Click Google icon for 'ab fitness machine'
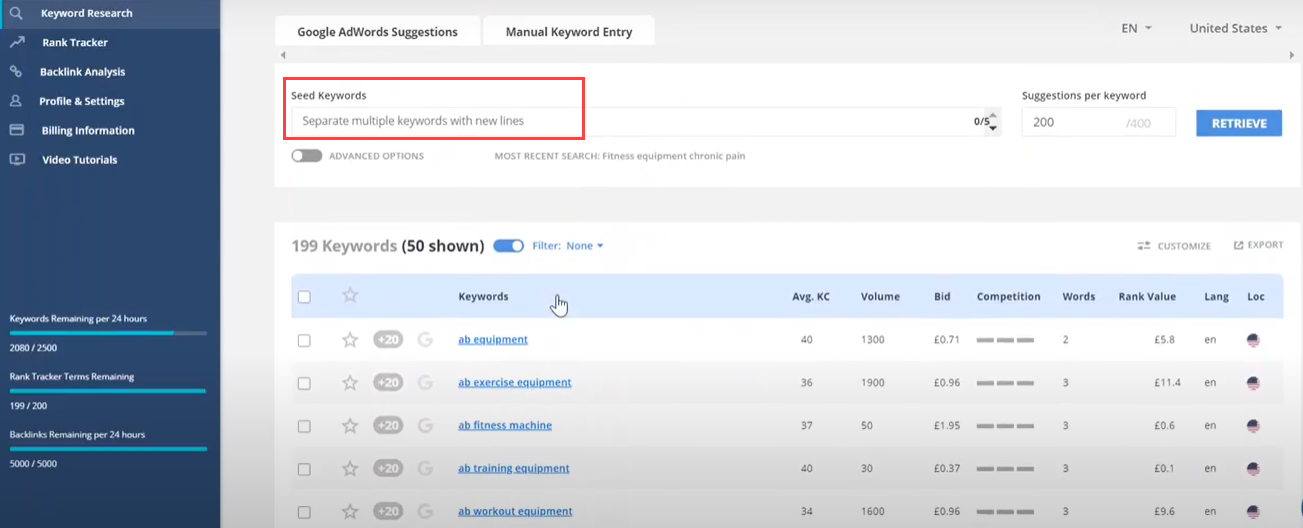 click(x=425, y=426)
